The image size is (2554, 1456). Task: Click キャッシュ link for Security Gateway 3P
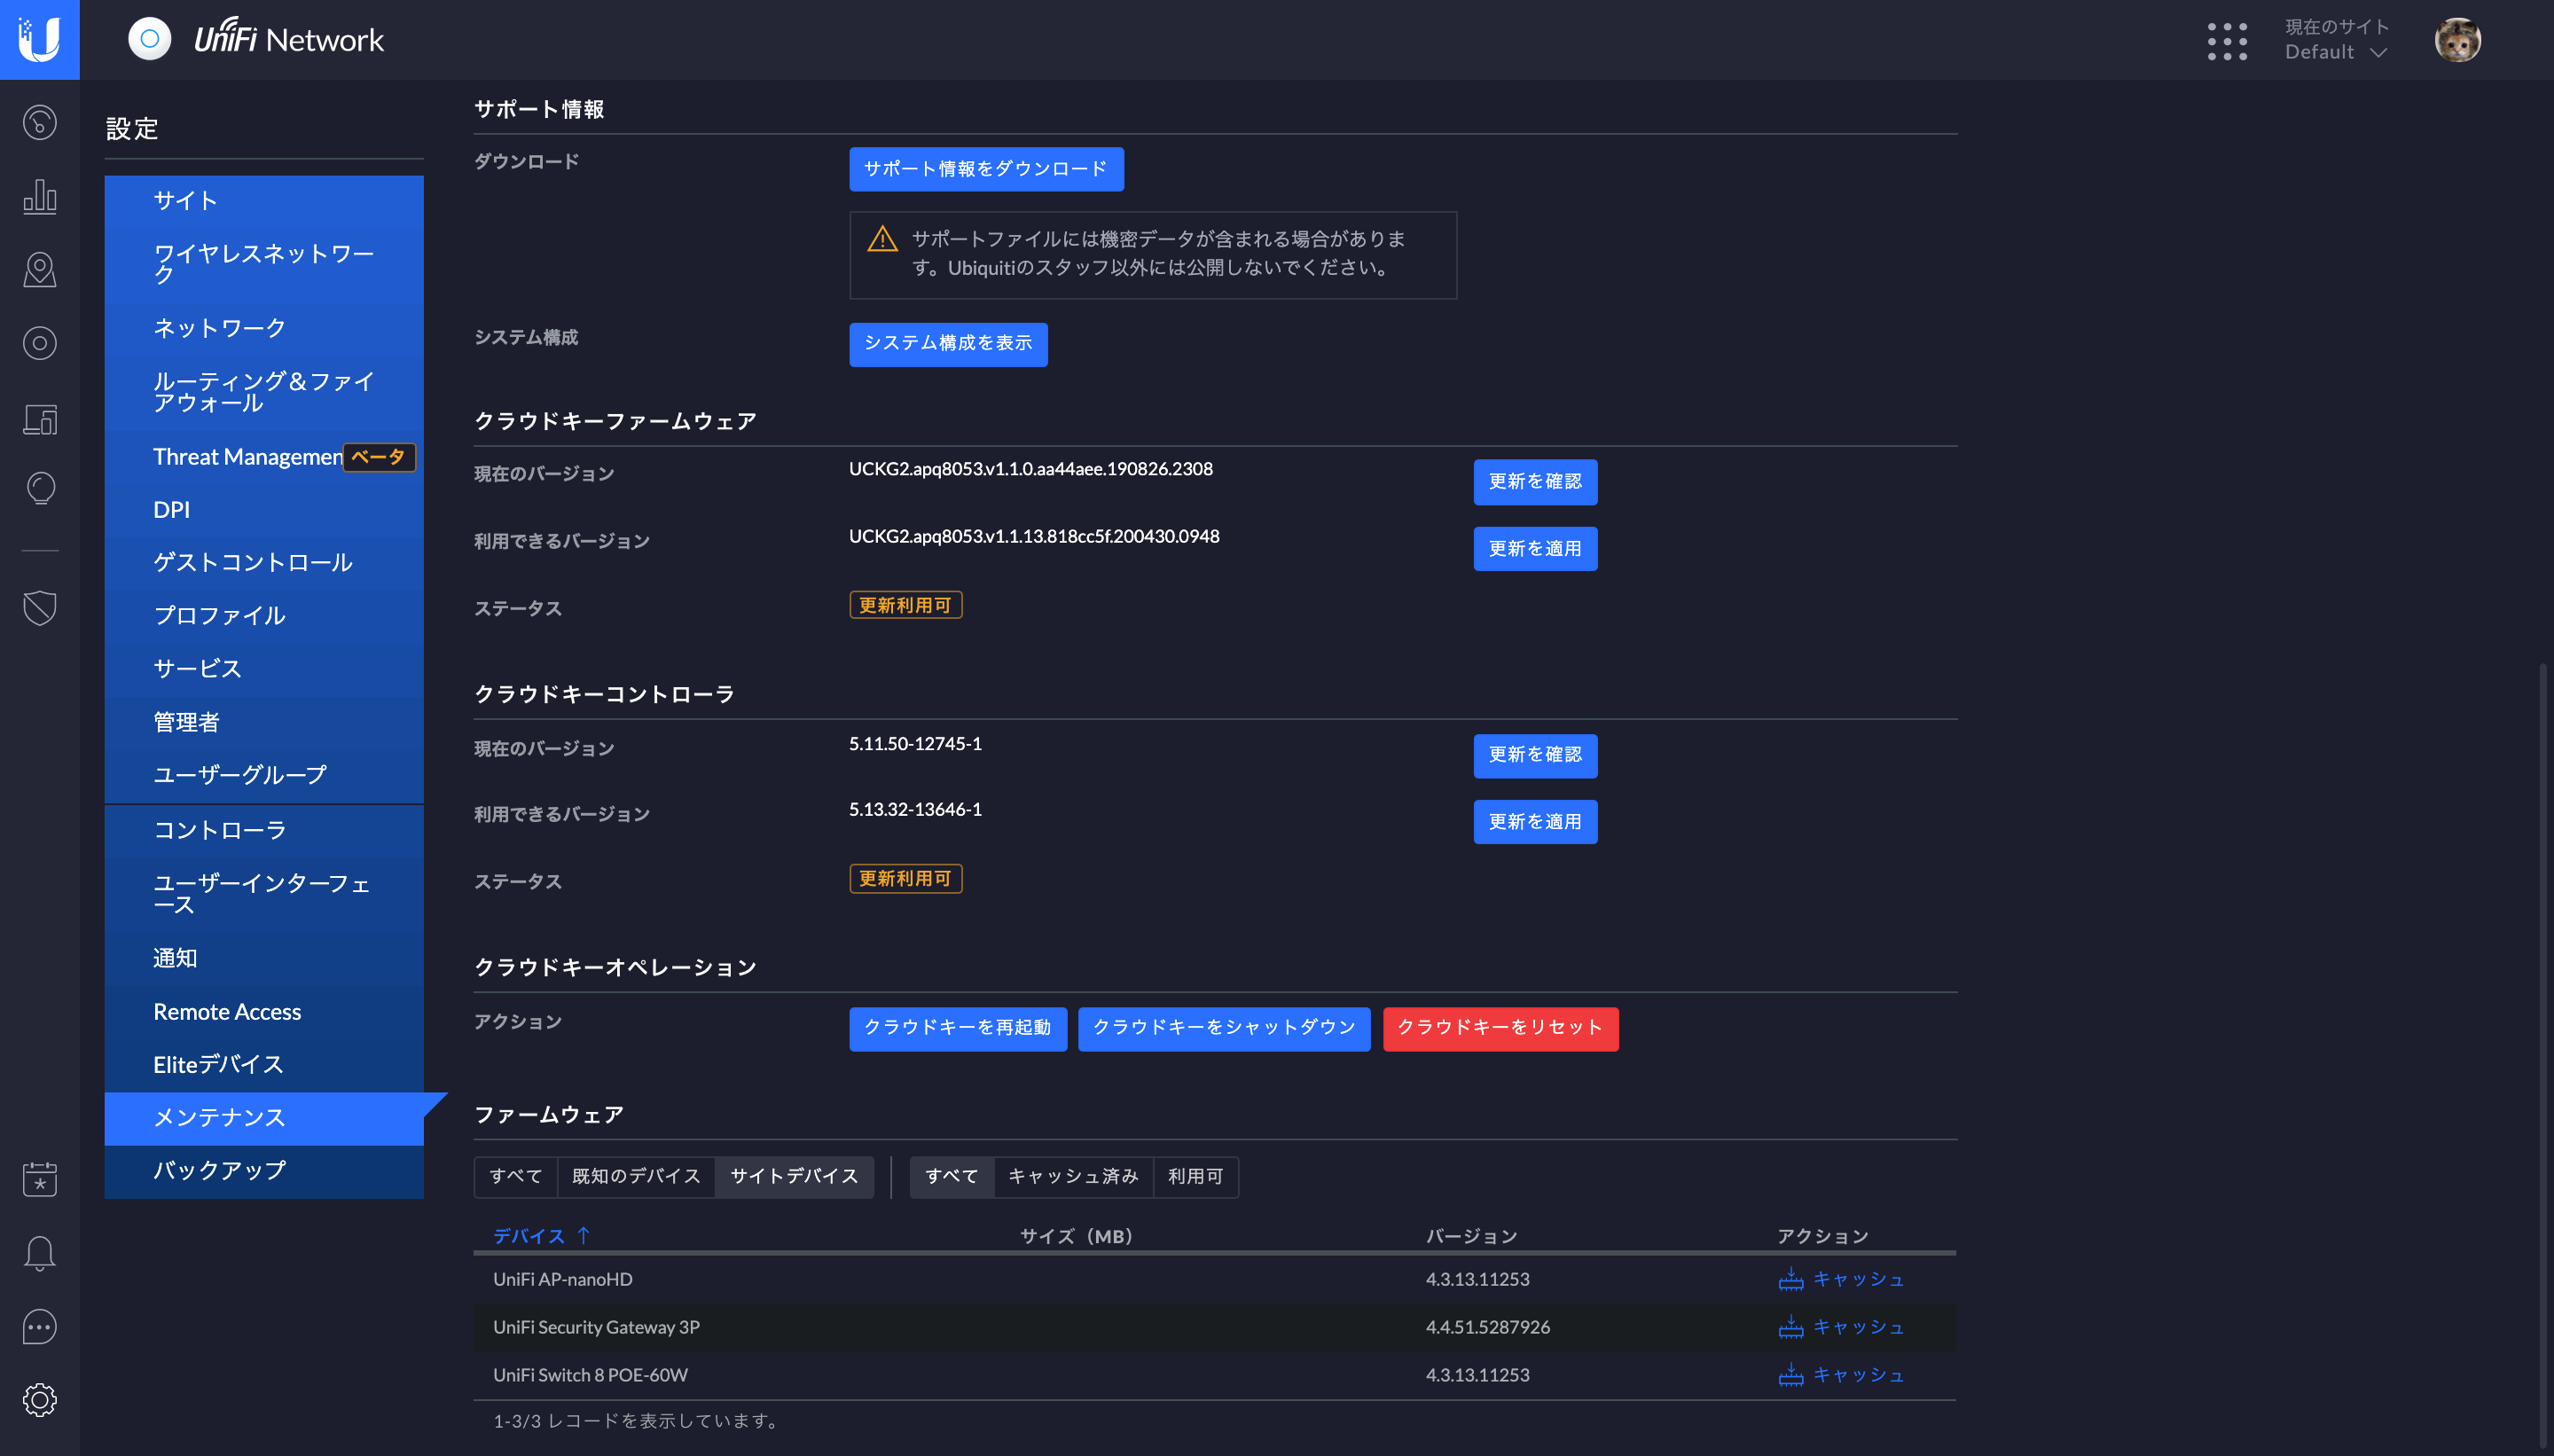1859,1327
